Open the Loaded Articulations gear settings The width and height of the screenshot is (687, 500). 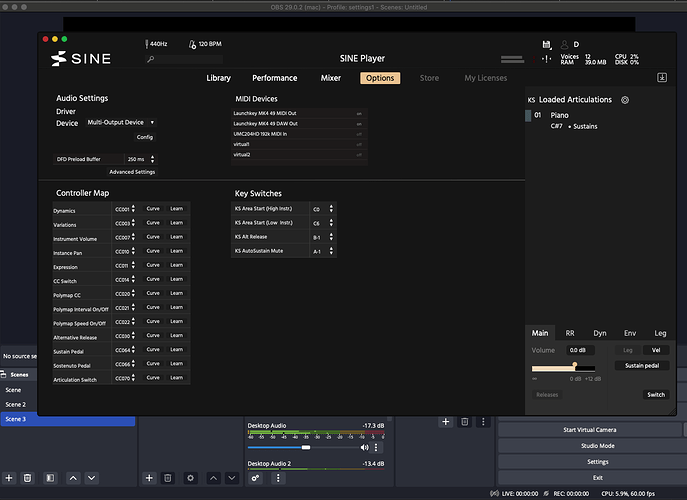coord(625,100)
